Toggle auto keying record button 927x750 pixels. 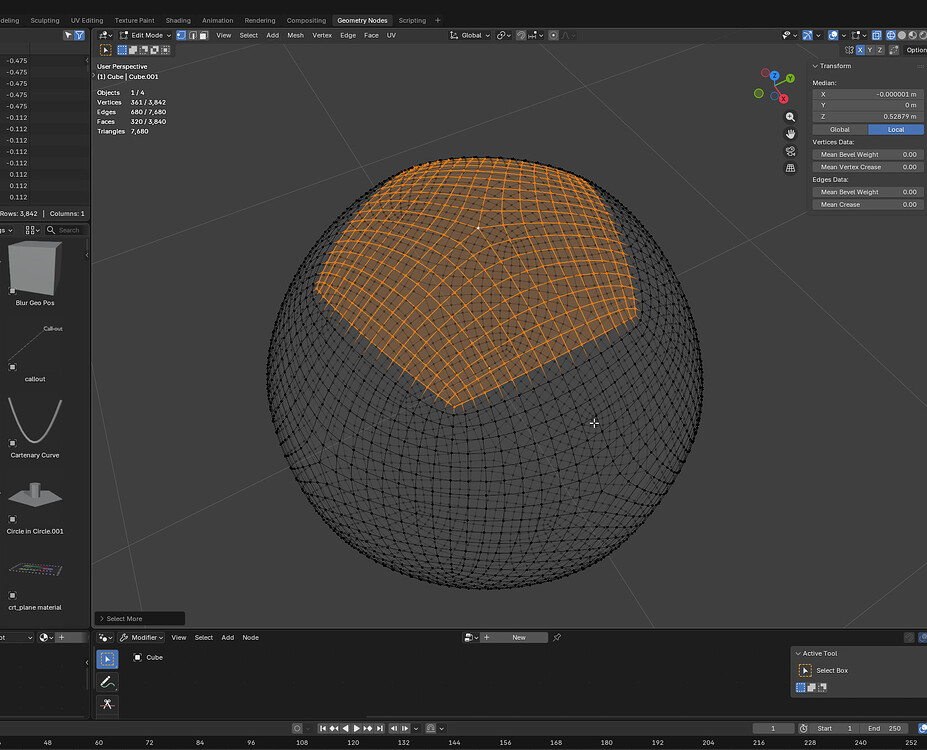pos(297,729)
